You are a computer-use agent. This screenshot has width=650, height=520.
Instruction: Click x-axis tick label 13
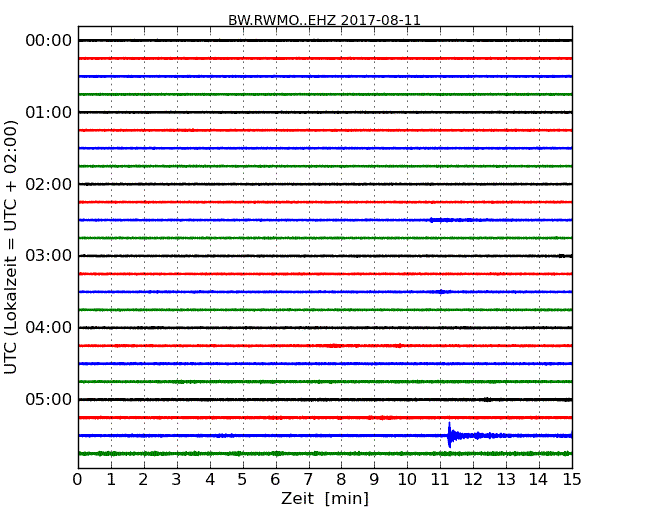(506, 480)
